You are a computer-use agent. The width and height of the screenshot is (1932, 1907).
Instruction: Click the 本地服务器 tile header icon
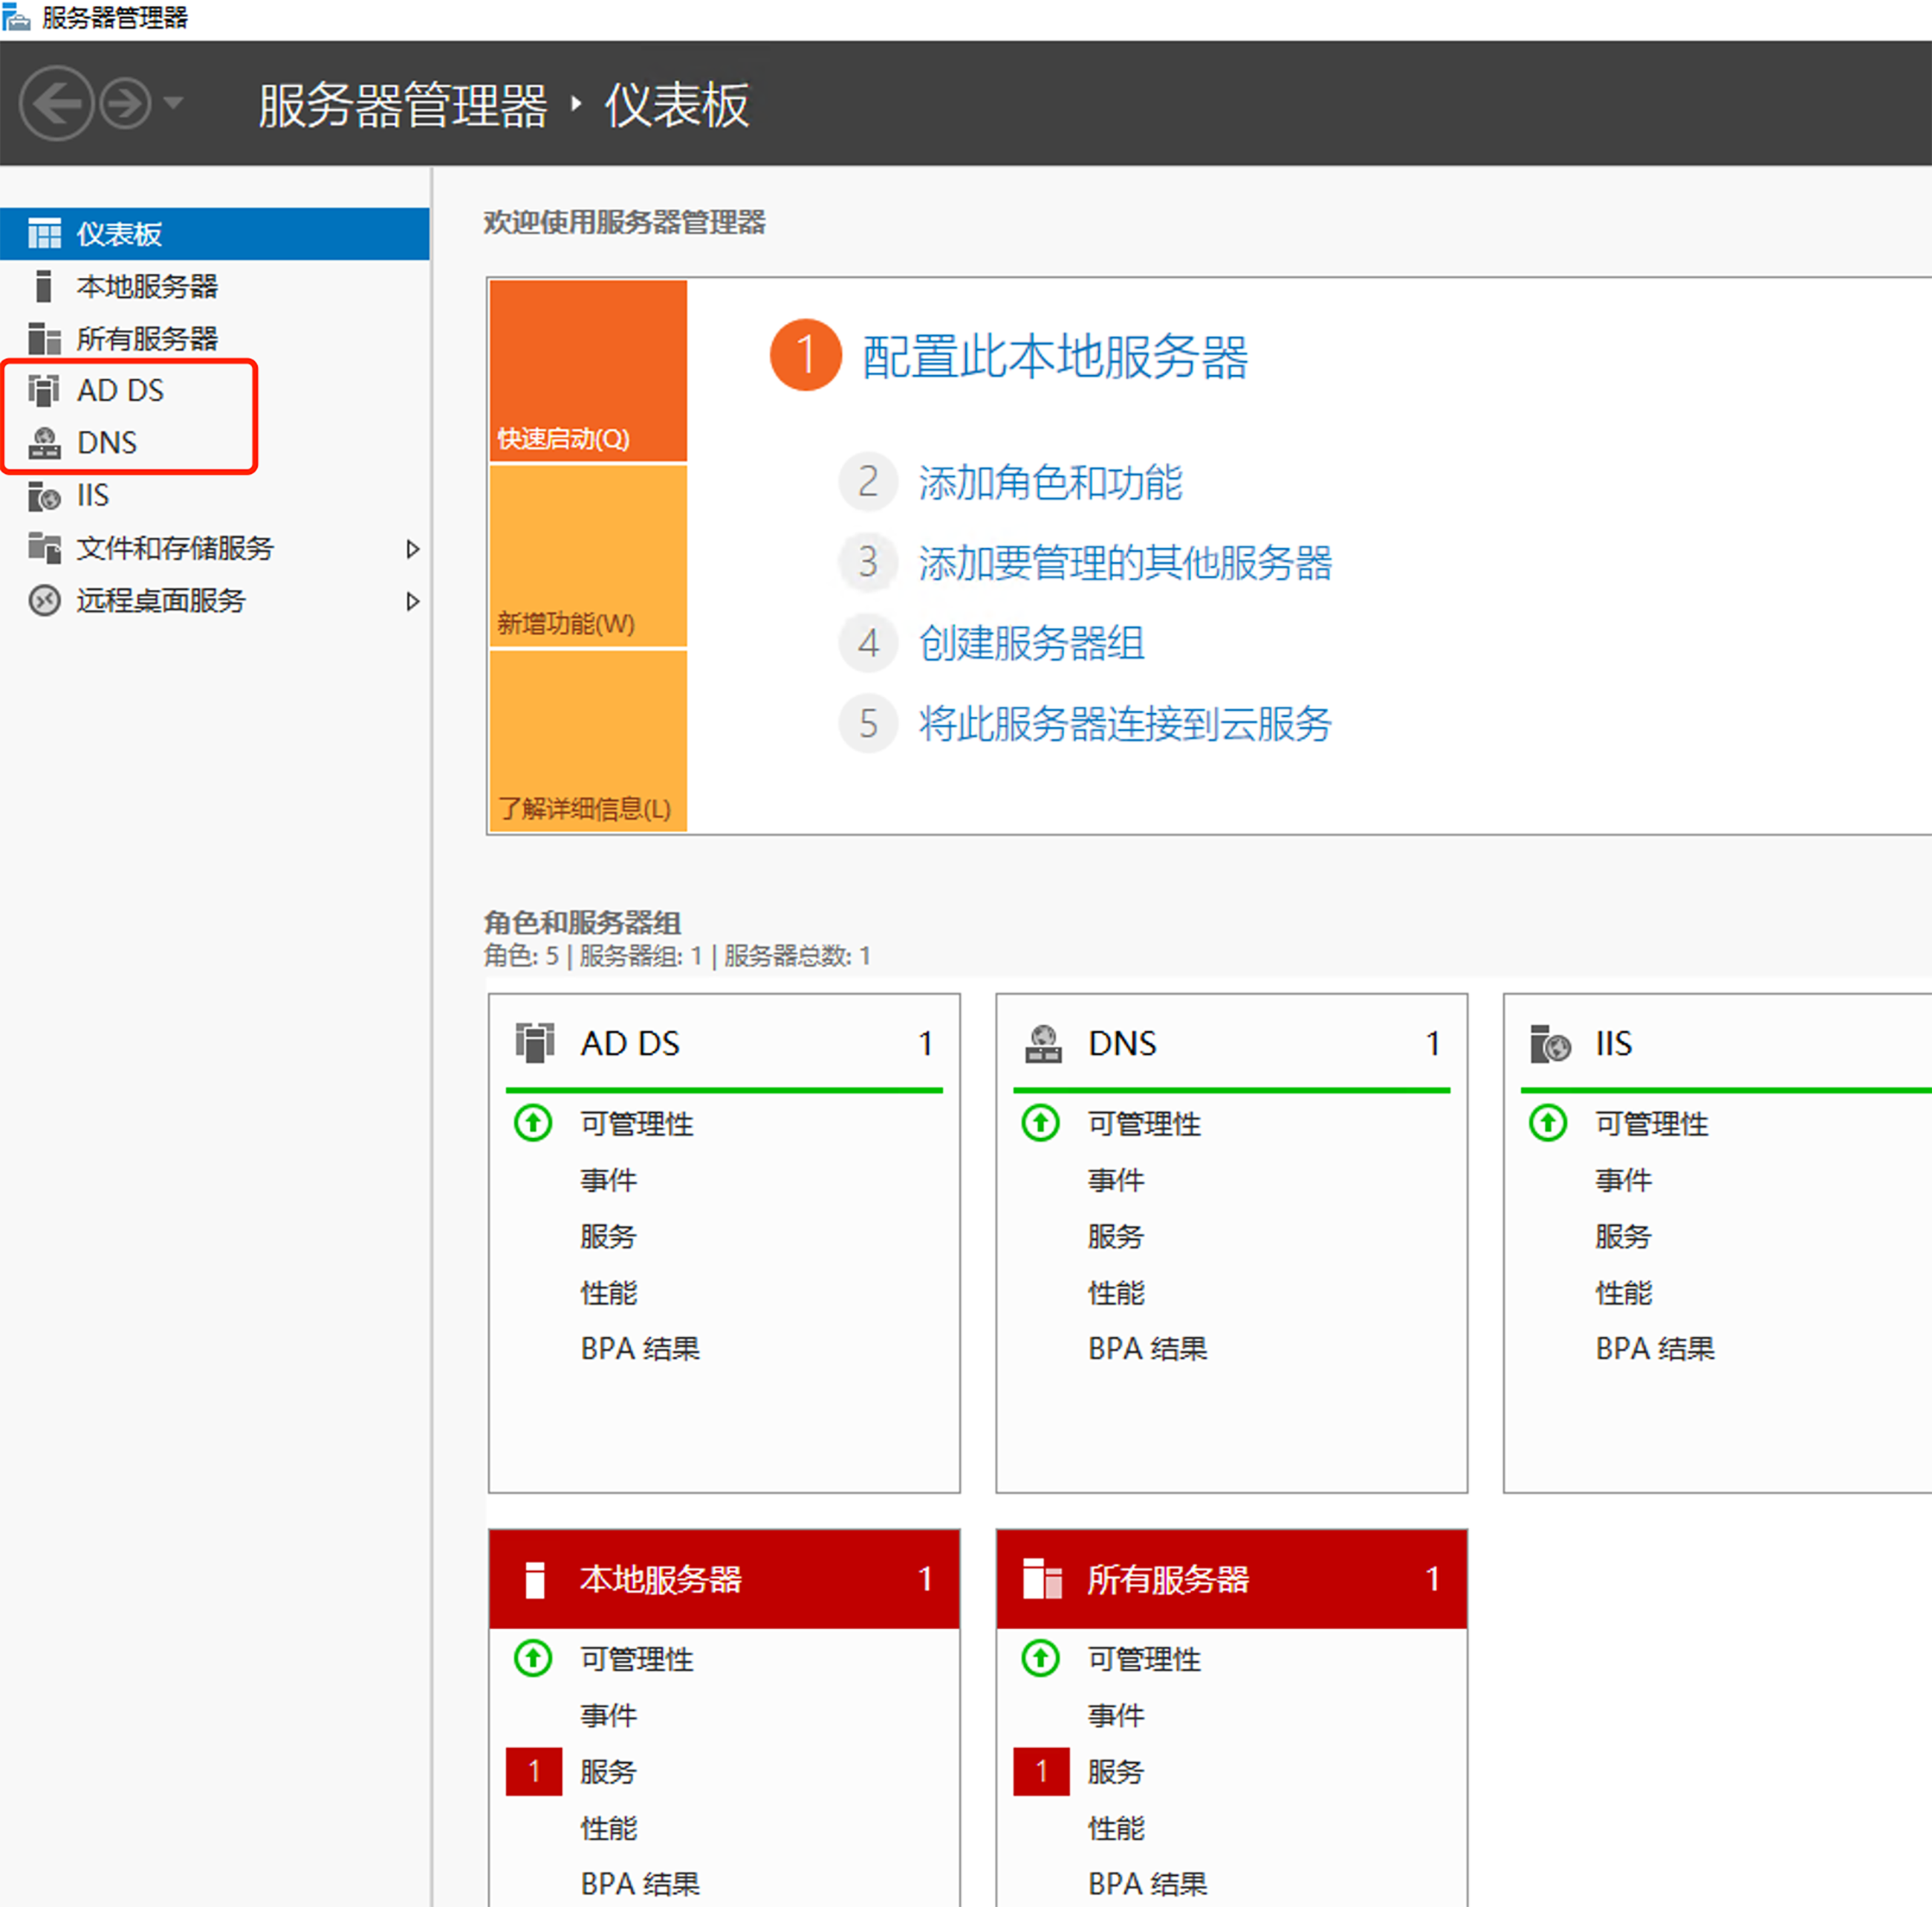point(535,1580)
